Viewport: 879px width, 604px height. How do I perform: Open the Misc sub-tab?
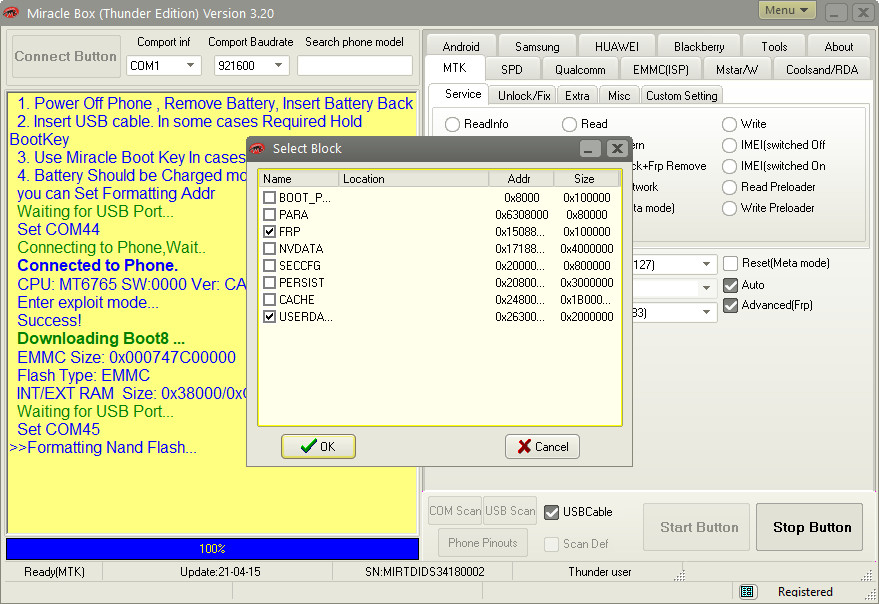coord(619,96)
